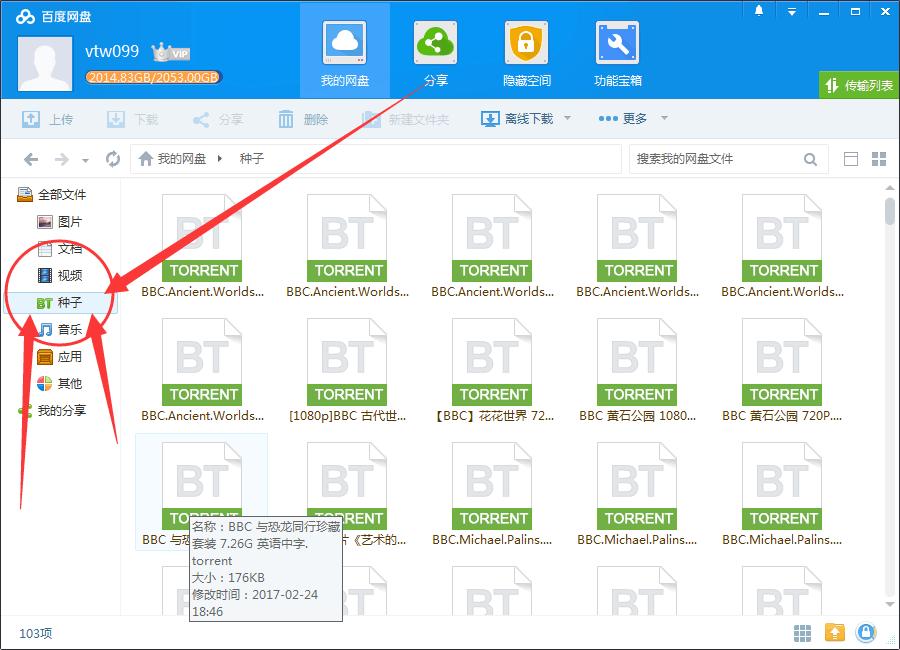The height and width of the screenshot is (650, 900).
Task: Select 音乐 category in the sidebar
Action: [60, 330]
